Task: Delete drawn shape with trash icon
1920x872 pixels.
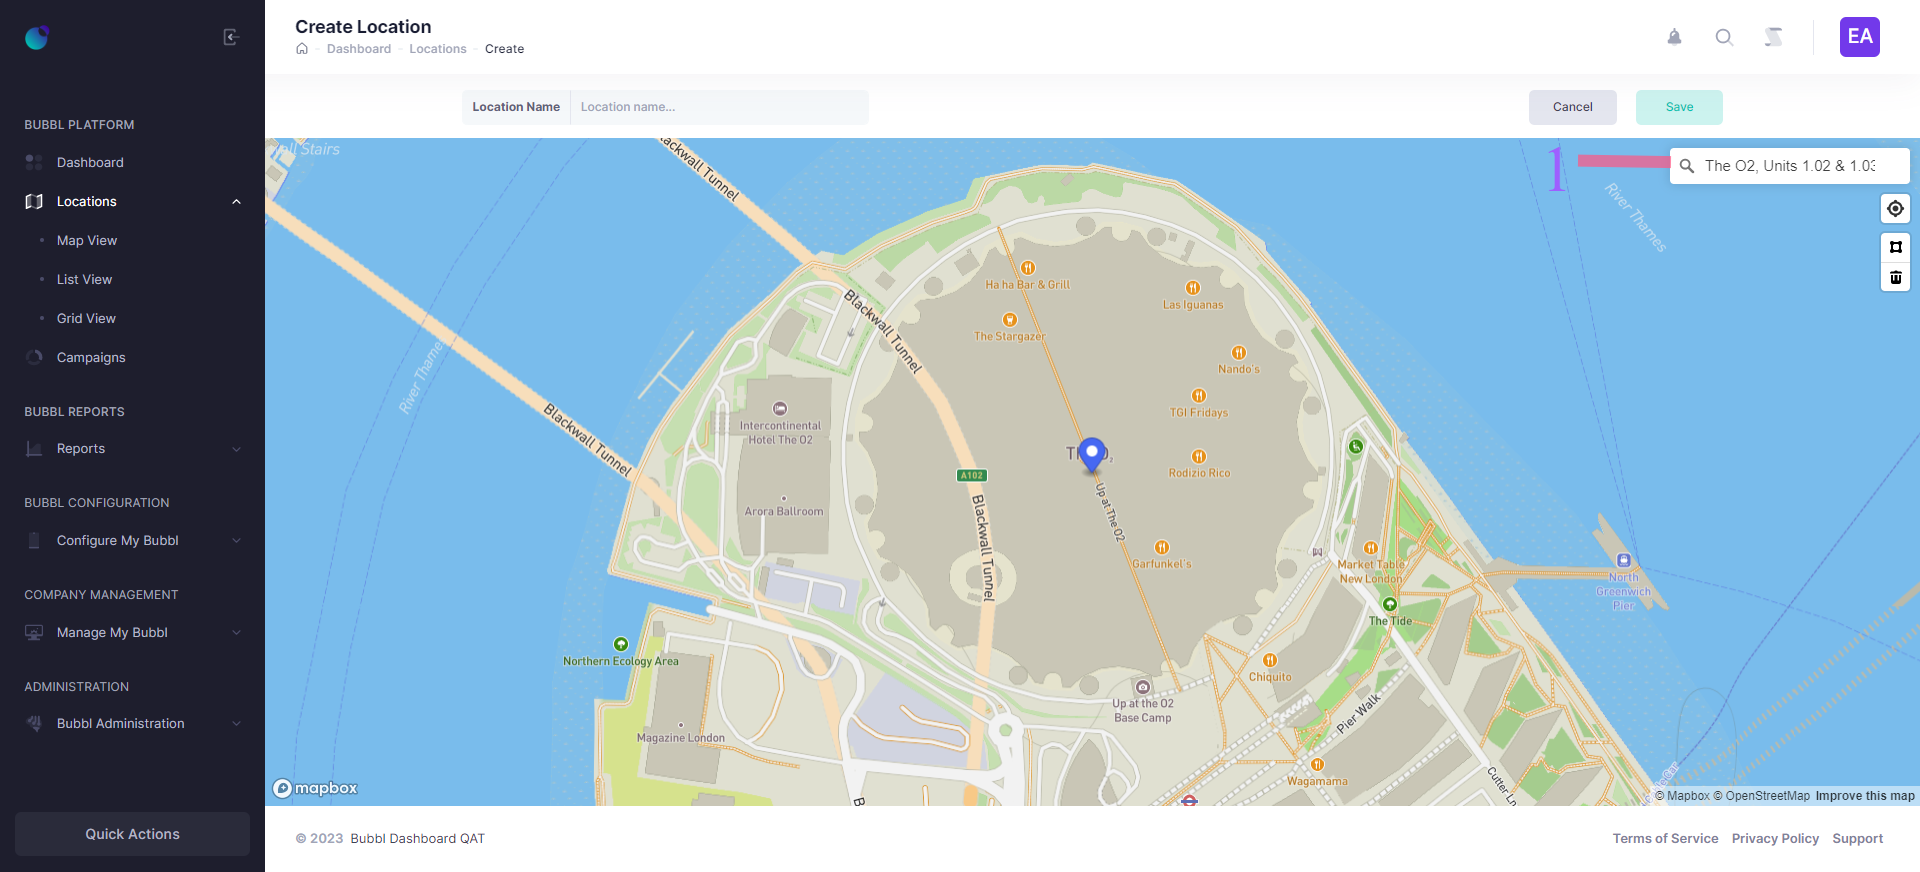Action: (x=1895, y=277)
